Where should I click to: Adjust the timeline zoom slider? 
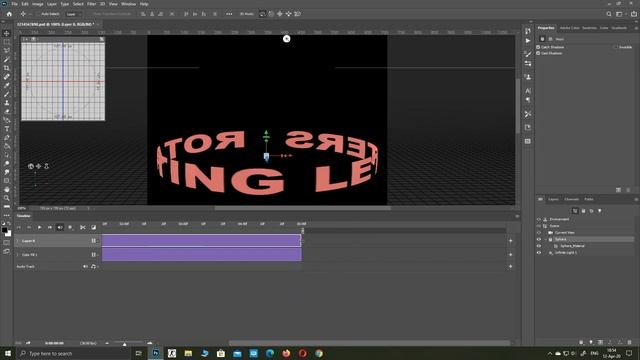tap(124, 344)
